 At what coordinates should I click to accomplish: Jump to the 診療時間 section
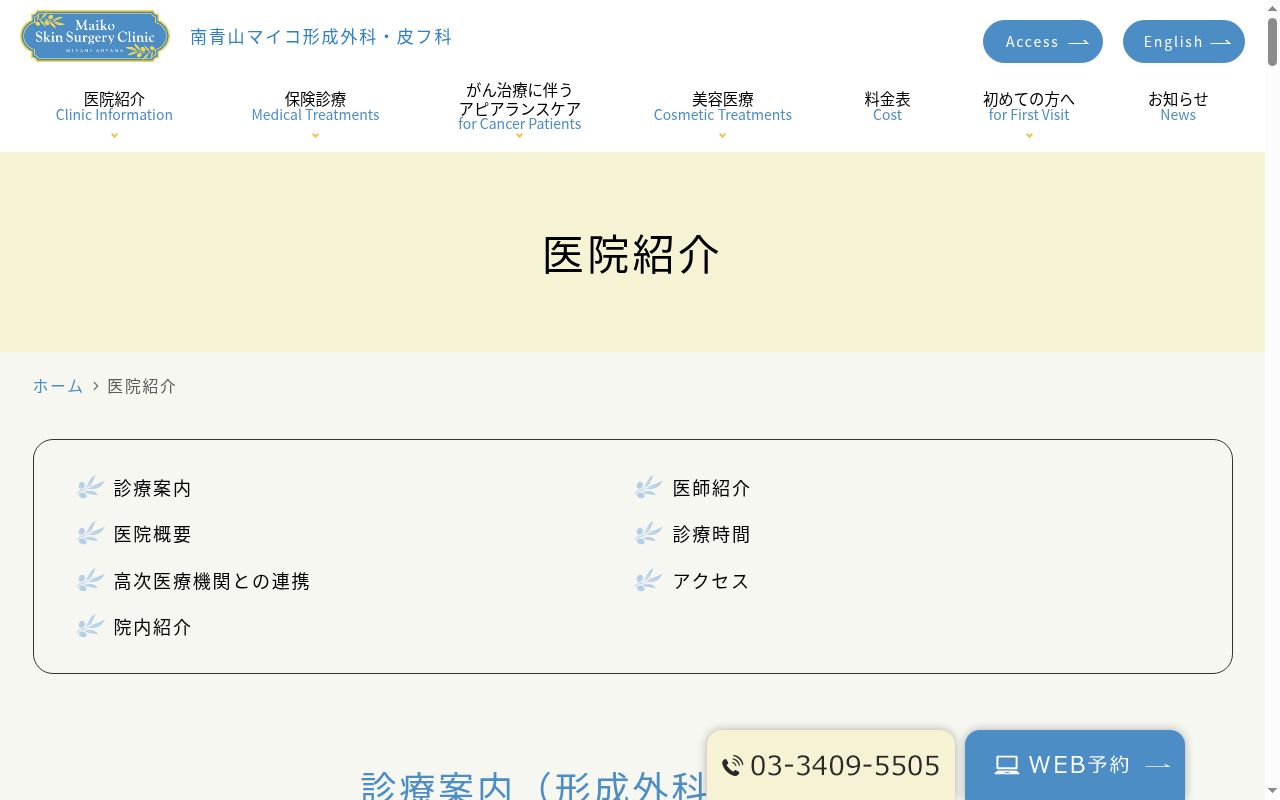tap(711, 534)
